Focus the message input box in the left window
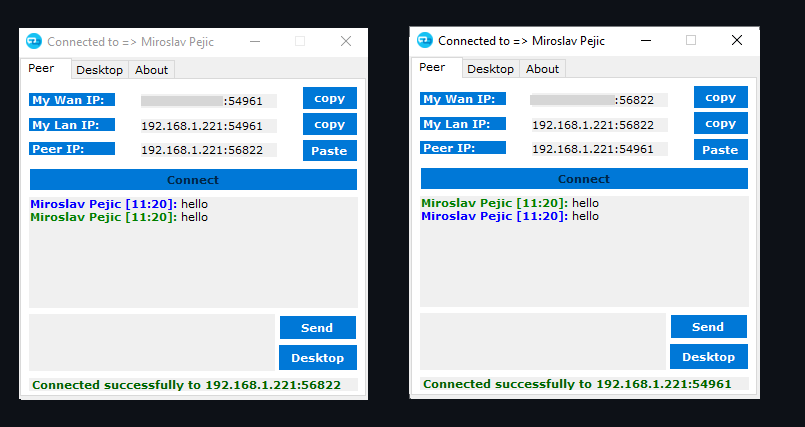 [x=152, y=342]
